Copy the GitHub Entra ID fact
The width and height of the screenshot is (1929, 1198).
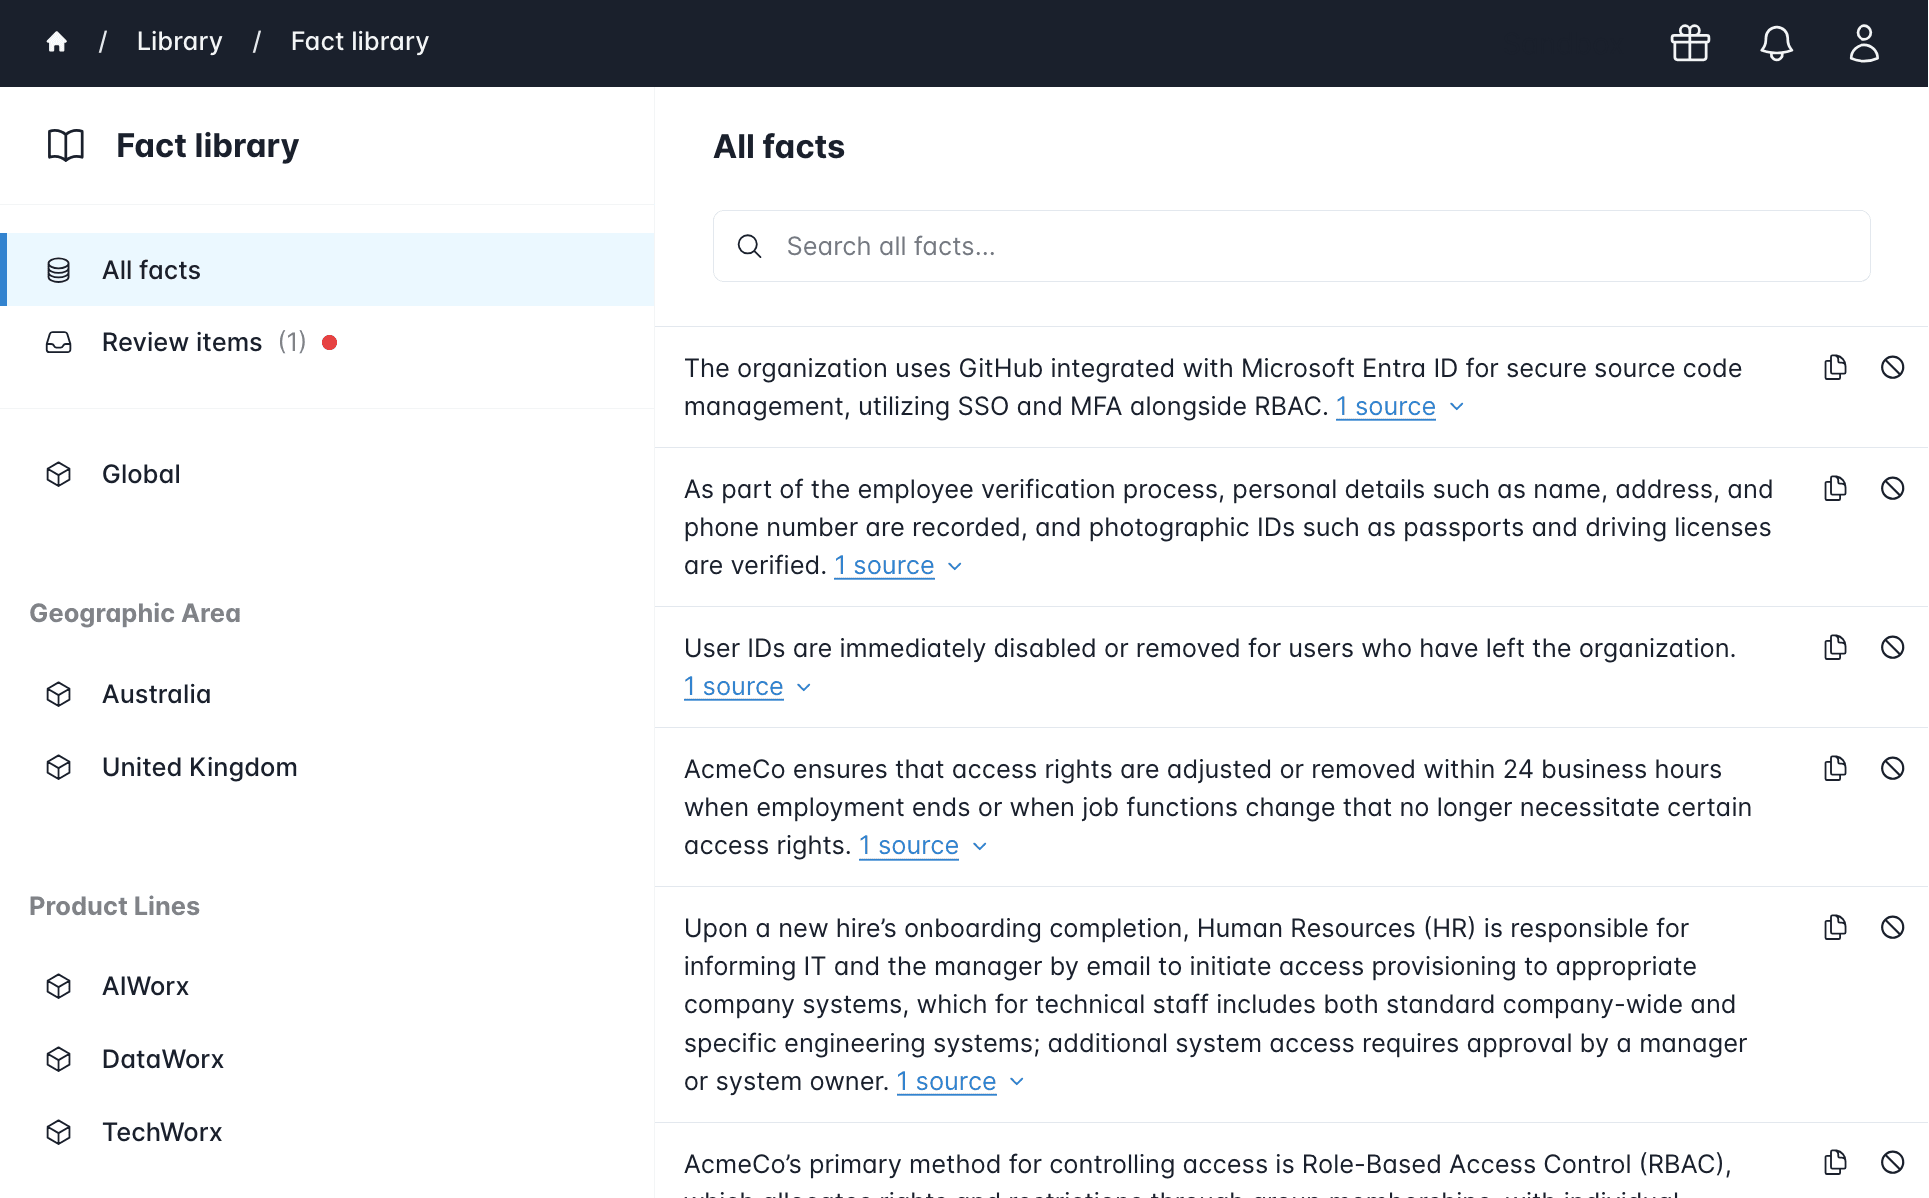click(x=1835, y=368)
